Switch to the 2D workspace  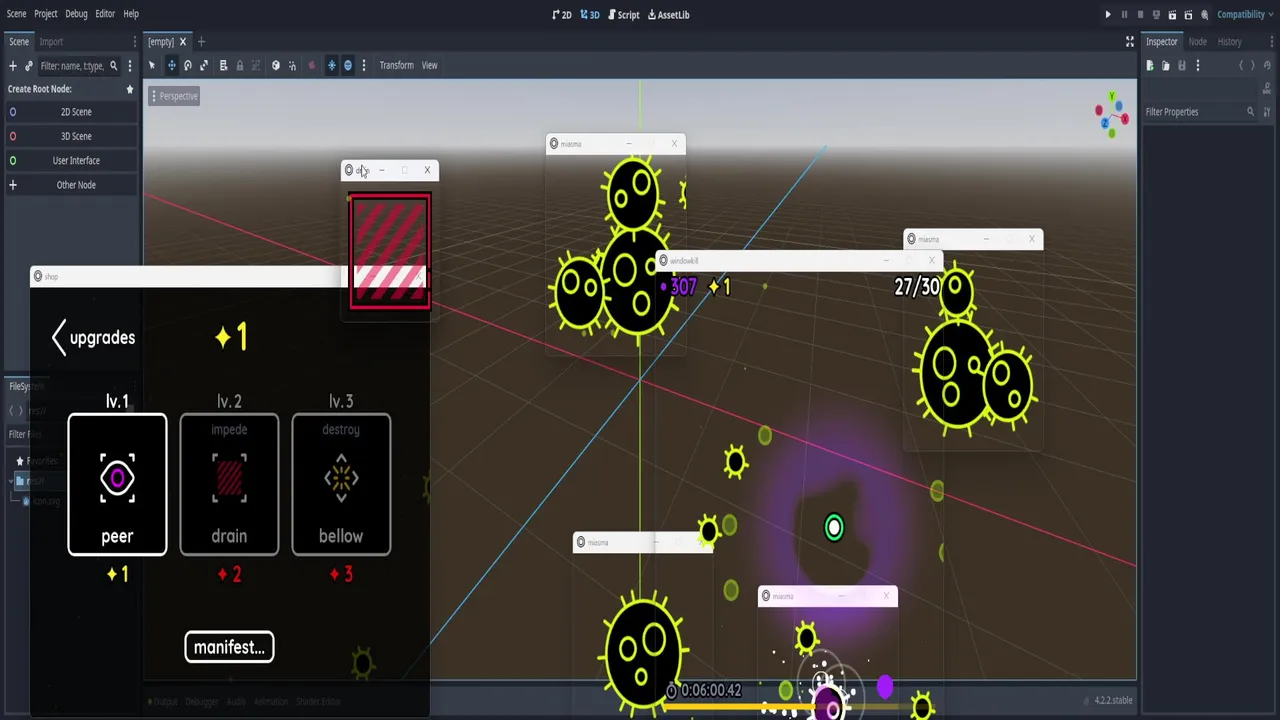point(562,15)
